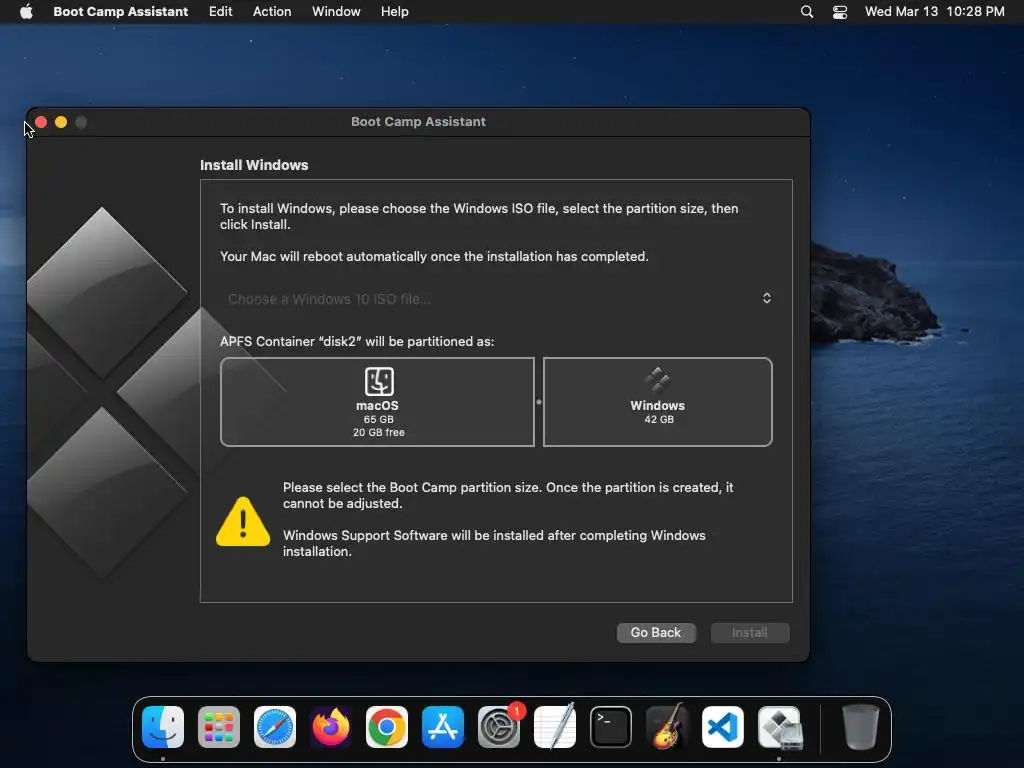Click the Install Windows heading
This screenshot has height=768, width=1024.
tap(254, 165)
